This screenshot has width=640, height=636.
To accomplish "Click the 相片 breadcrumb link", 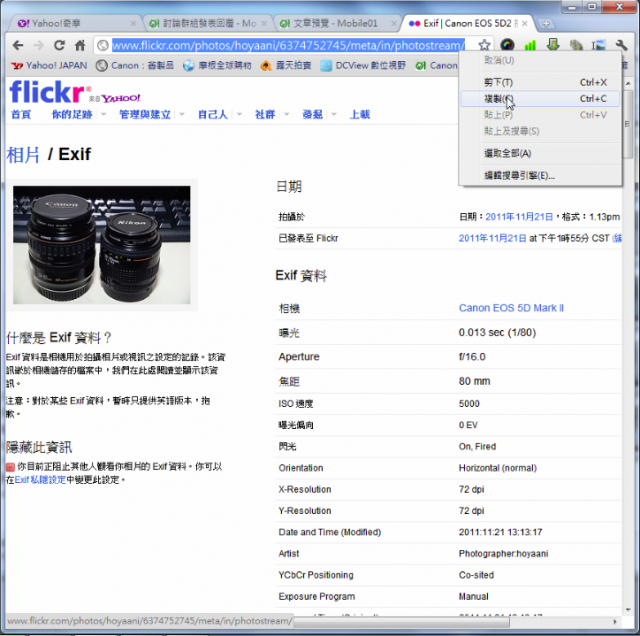I will click(x=23, y=155).
